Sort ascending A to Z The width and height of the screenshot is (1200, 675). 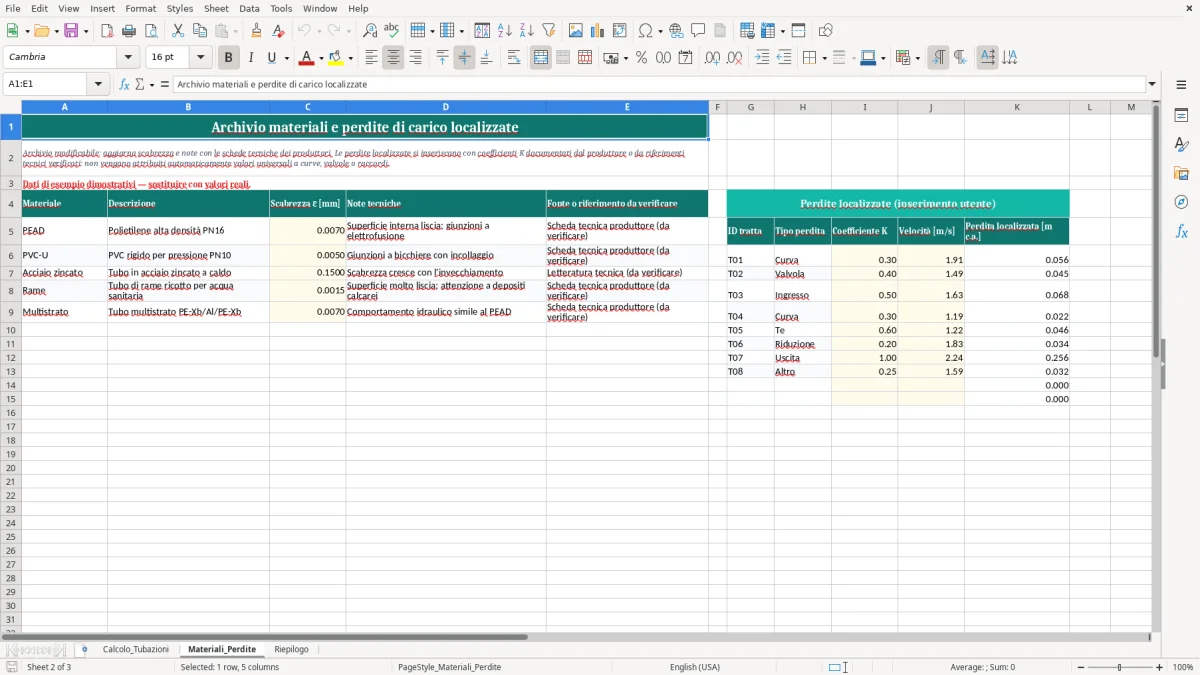[505, 31]
